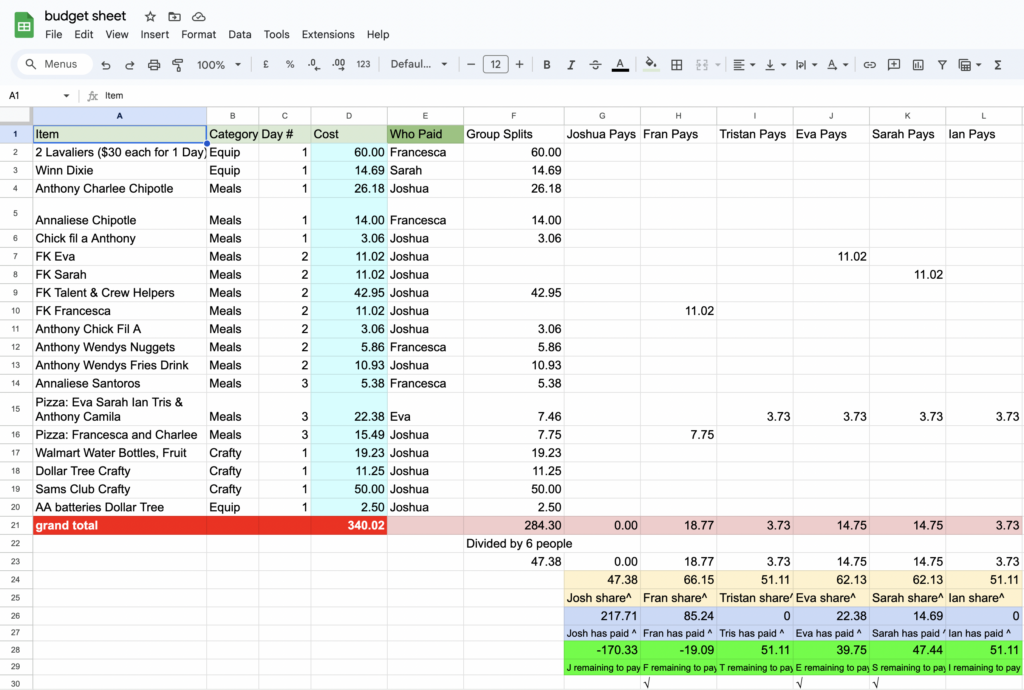
Task: Click the increase font size plus button
Action: click(x=519, y=65)
